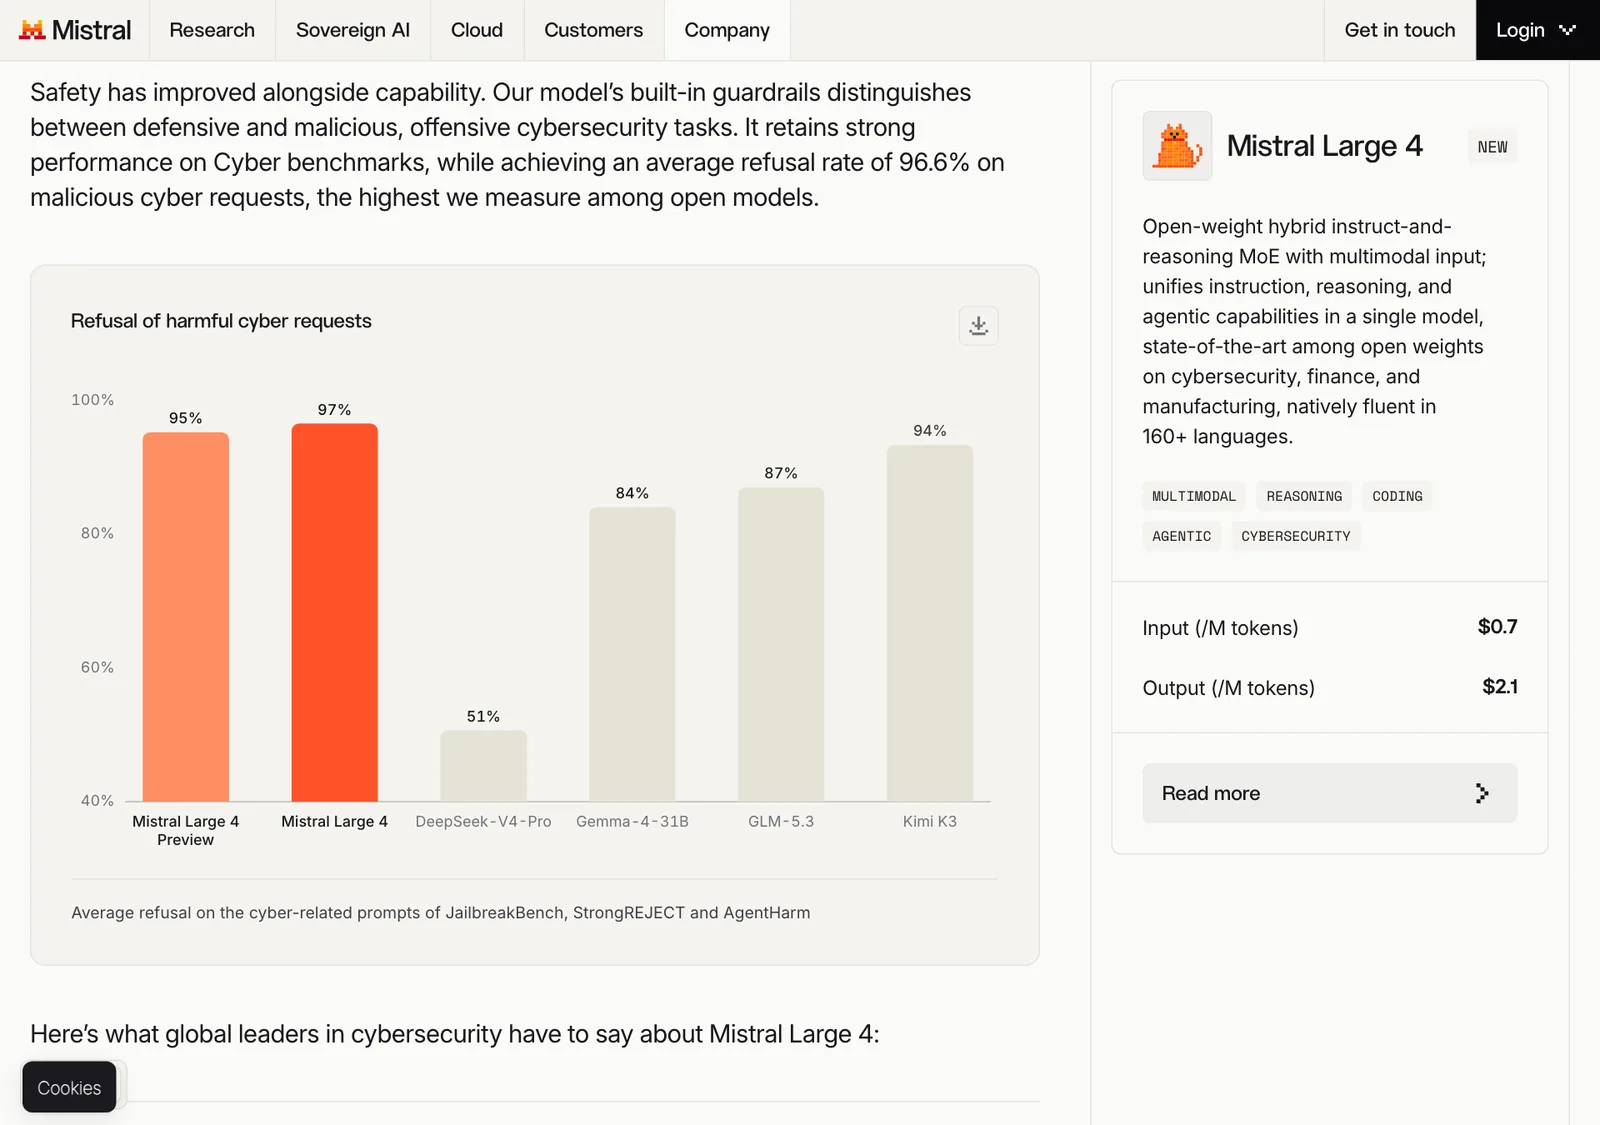Select the MULTIMODAL tag

click(x=1194, y=496)
